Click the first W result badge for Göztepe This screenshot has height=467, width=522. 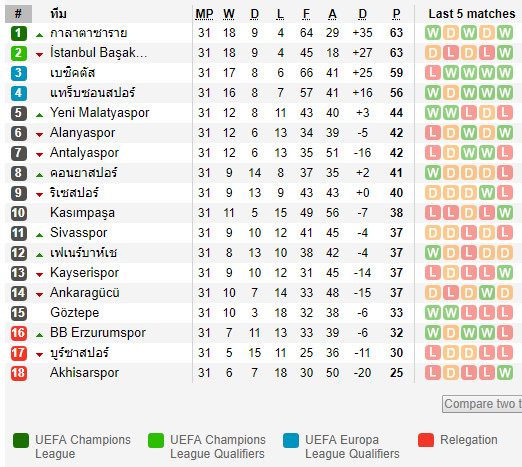[x=433, y=313]
